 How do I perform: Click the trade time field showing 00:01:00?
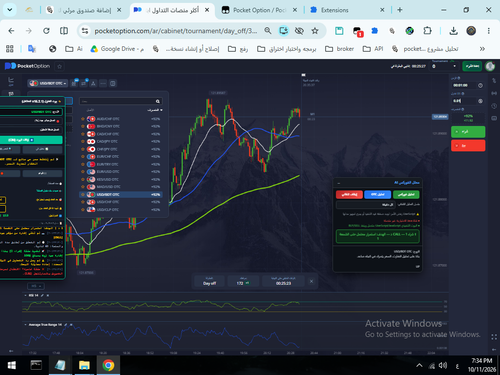pyautogui.click(x=464, y=85)
